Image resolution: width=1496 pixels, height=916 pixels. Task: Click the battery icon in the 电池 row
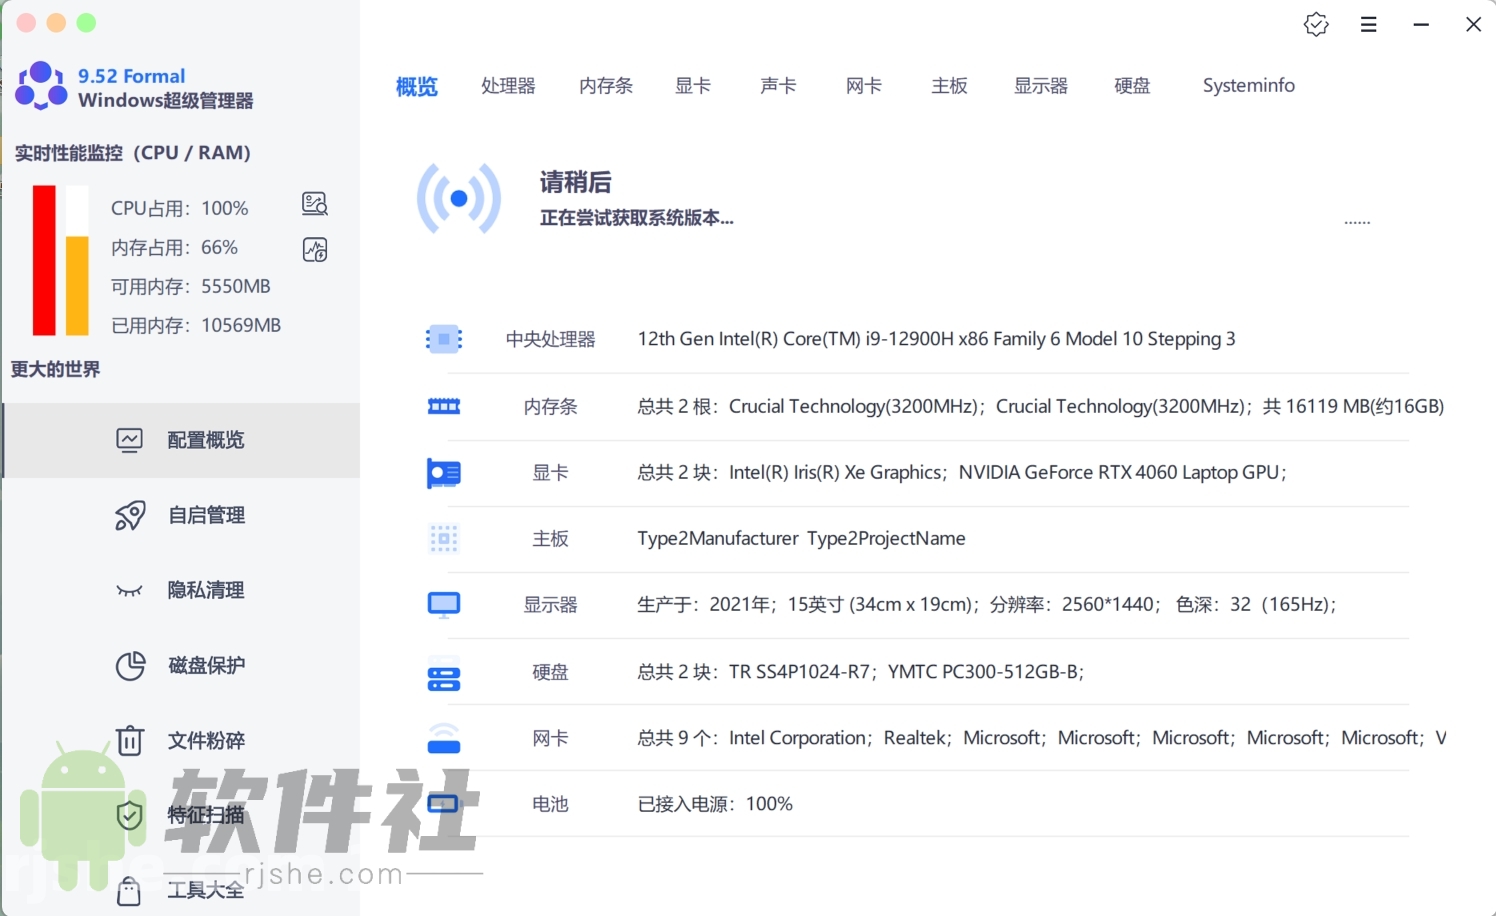coord(443,803)
